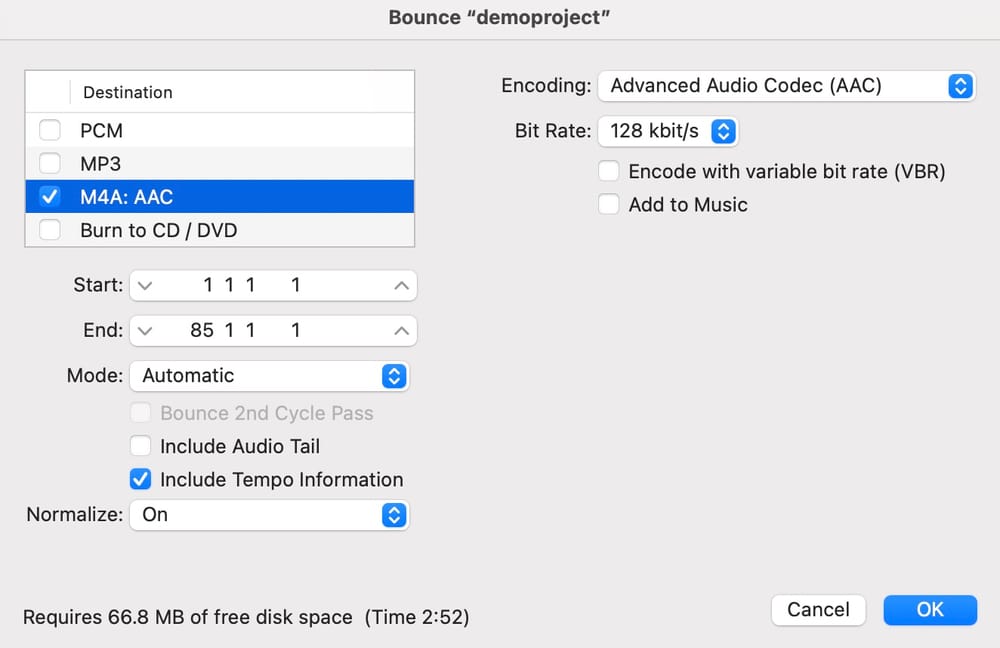Enable Include Audio Tail

[x=141, y=446]
